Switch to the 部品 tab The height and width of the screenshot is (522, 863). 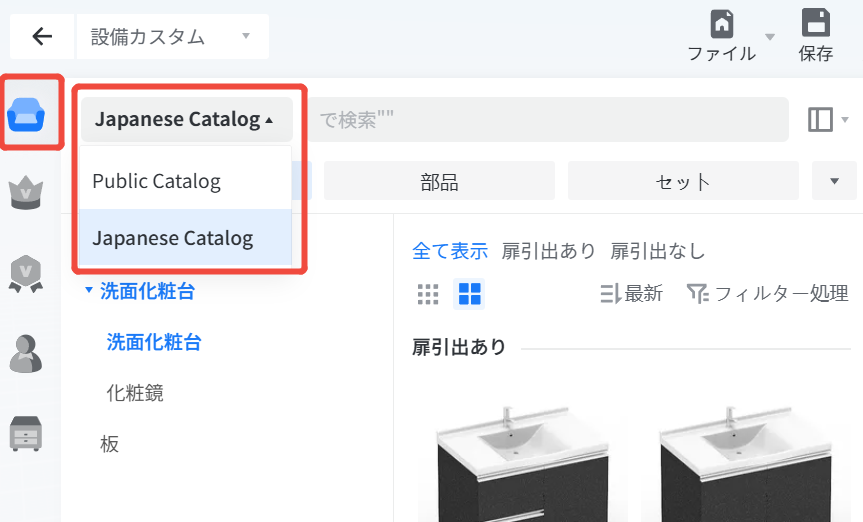coord(439,181)
